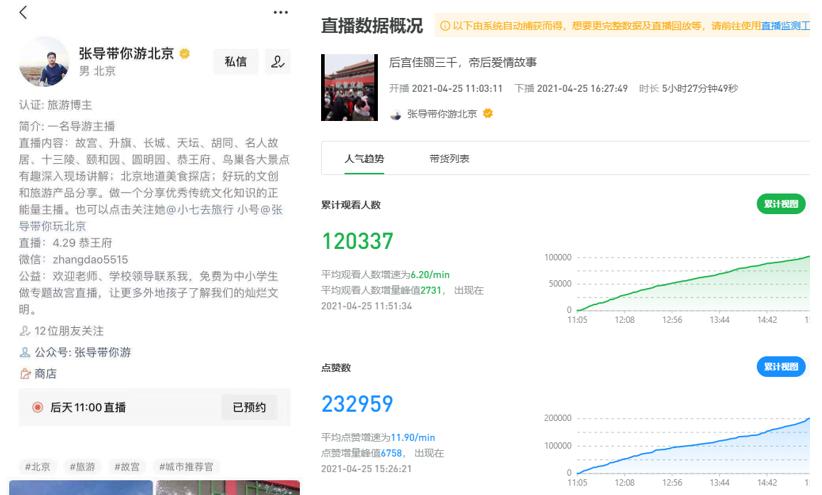Click the 认证: 旅游博主 certification line

(56, 105)
